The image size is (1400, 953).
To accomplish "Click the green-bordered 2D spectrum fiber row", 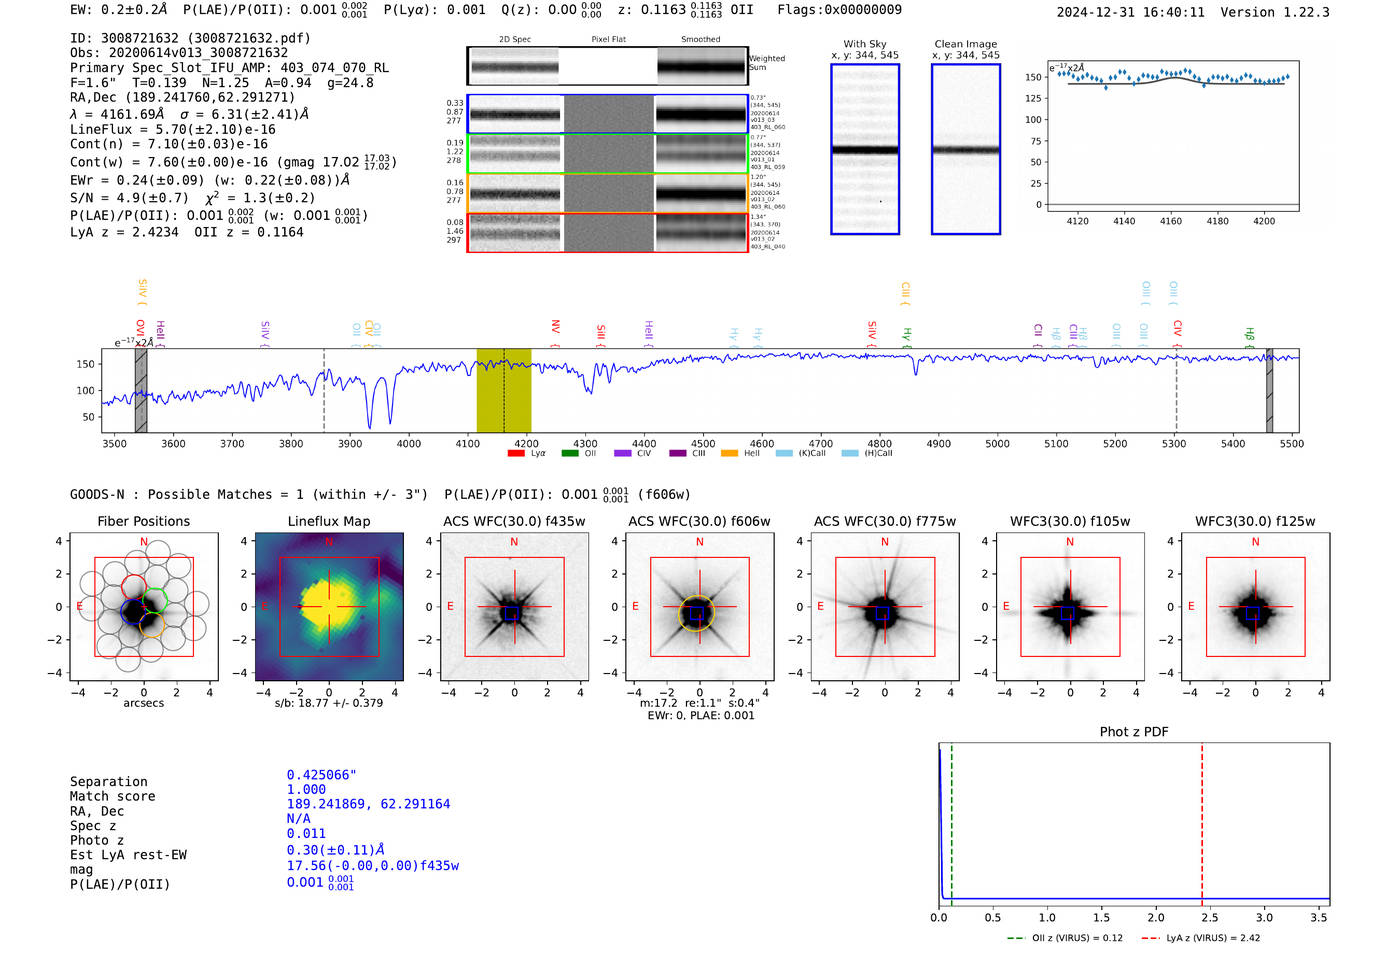I will [x=608, y=154].
